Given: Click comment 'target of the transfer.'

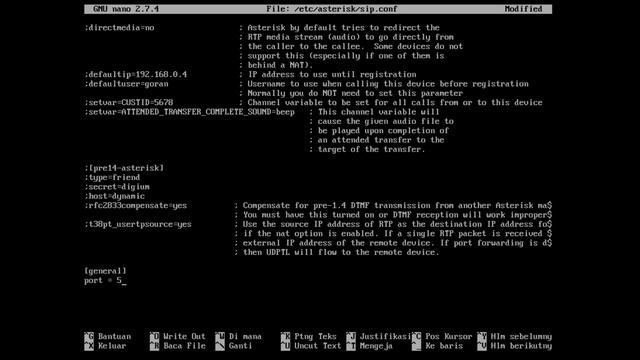Looking at the screenshot, I should point(371,149).
